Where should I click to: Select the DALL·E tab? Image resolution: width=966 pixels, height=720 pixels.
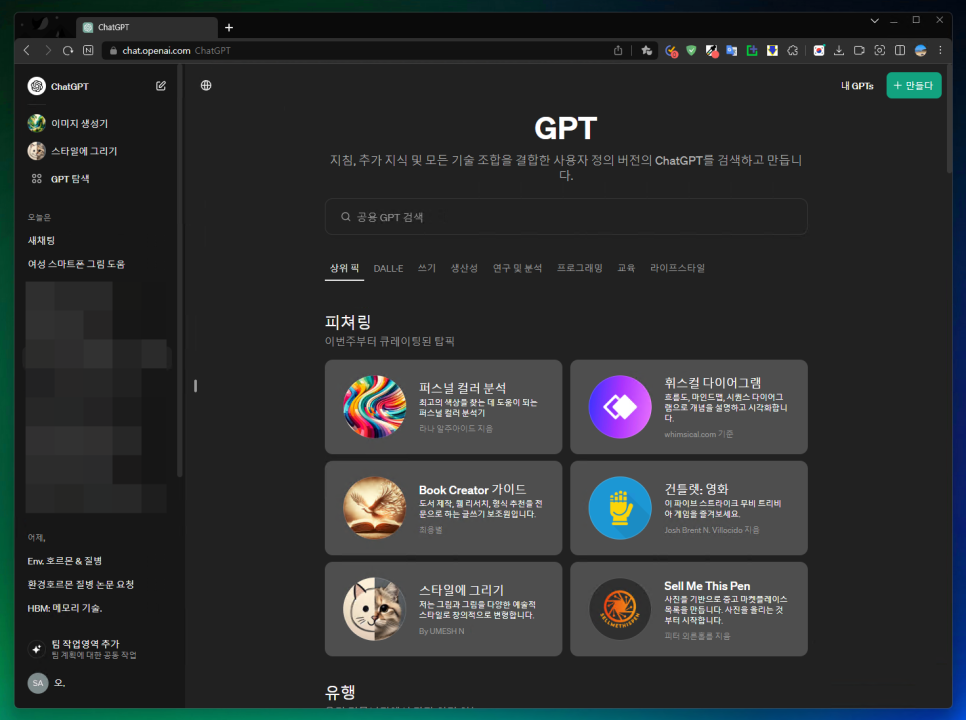(388, 269)
